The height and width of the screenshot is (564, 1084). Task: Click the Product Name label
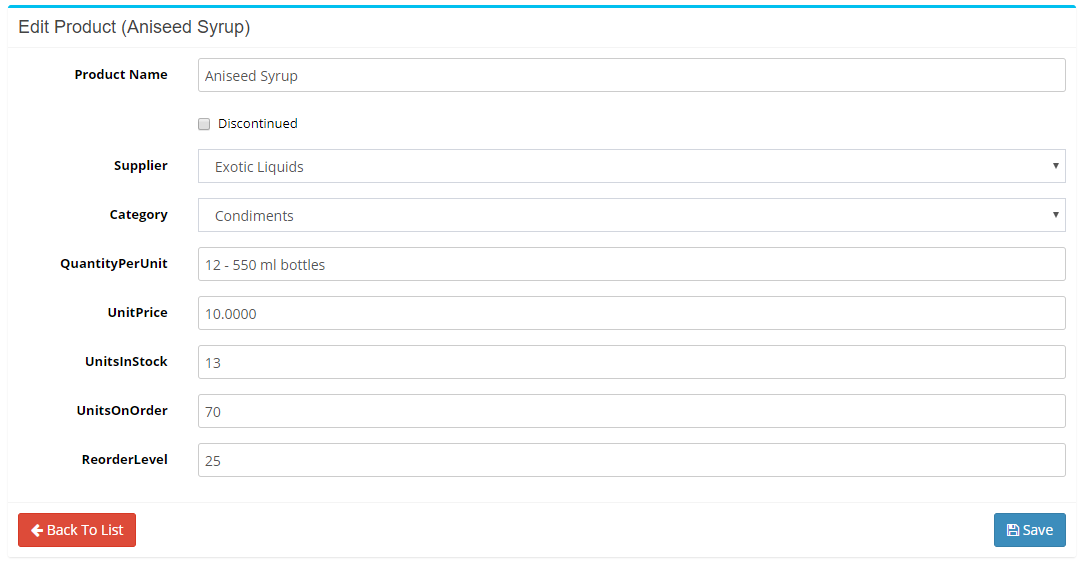pyautogui.click(x=121, y=74)
